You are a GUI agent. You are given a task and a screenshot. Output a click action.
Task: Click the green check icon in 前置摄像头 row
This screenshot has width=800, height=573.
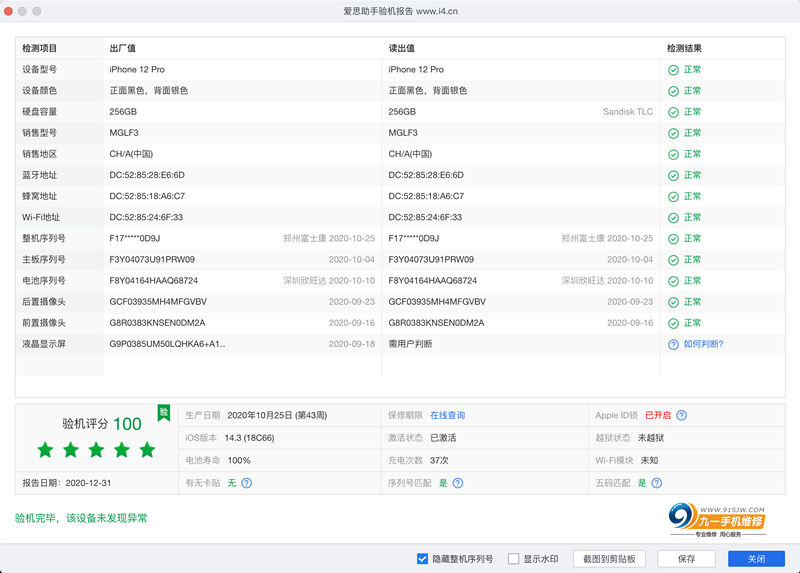tap(673, 323)
